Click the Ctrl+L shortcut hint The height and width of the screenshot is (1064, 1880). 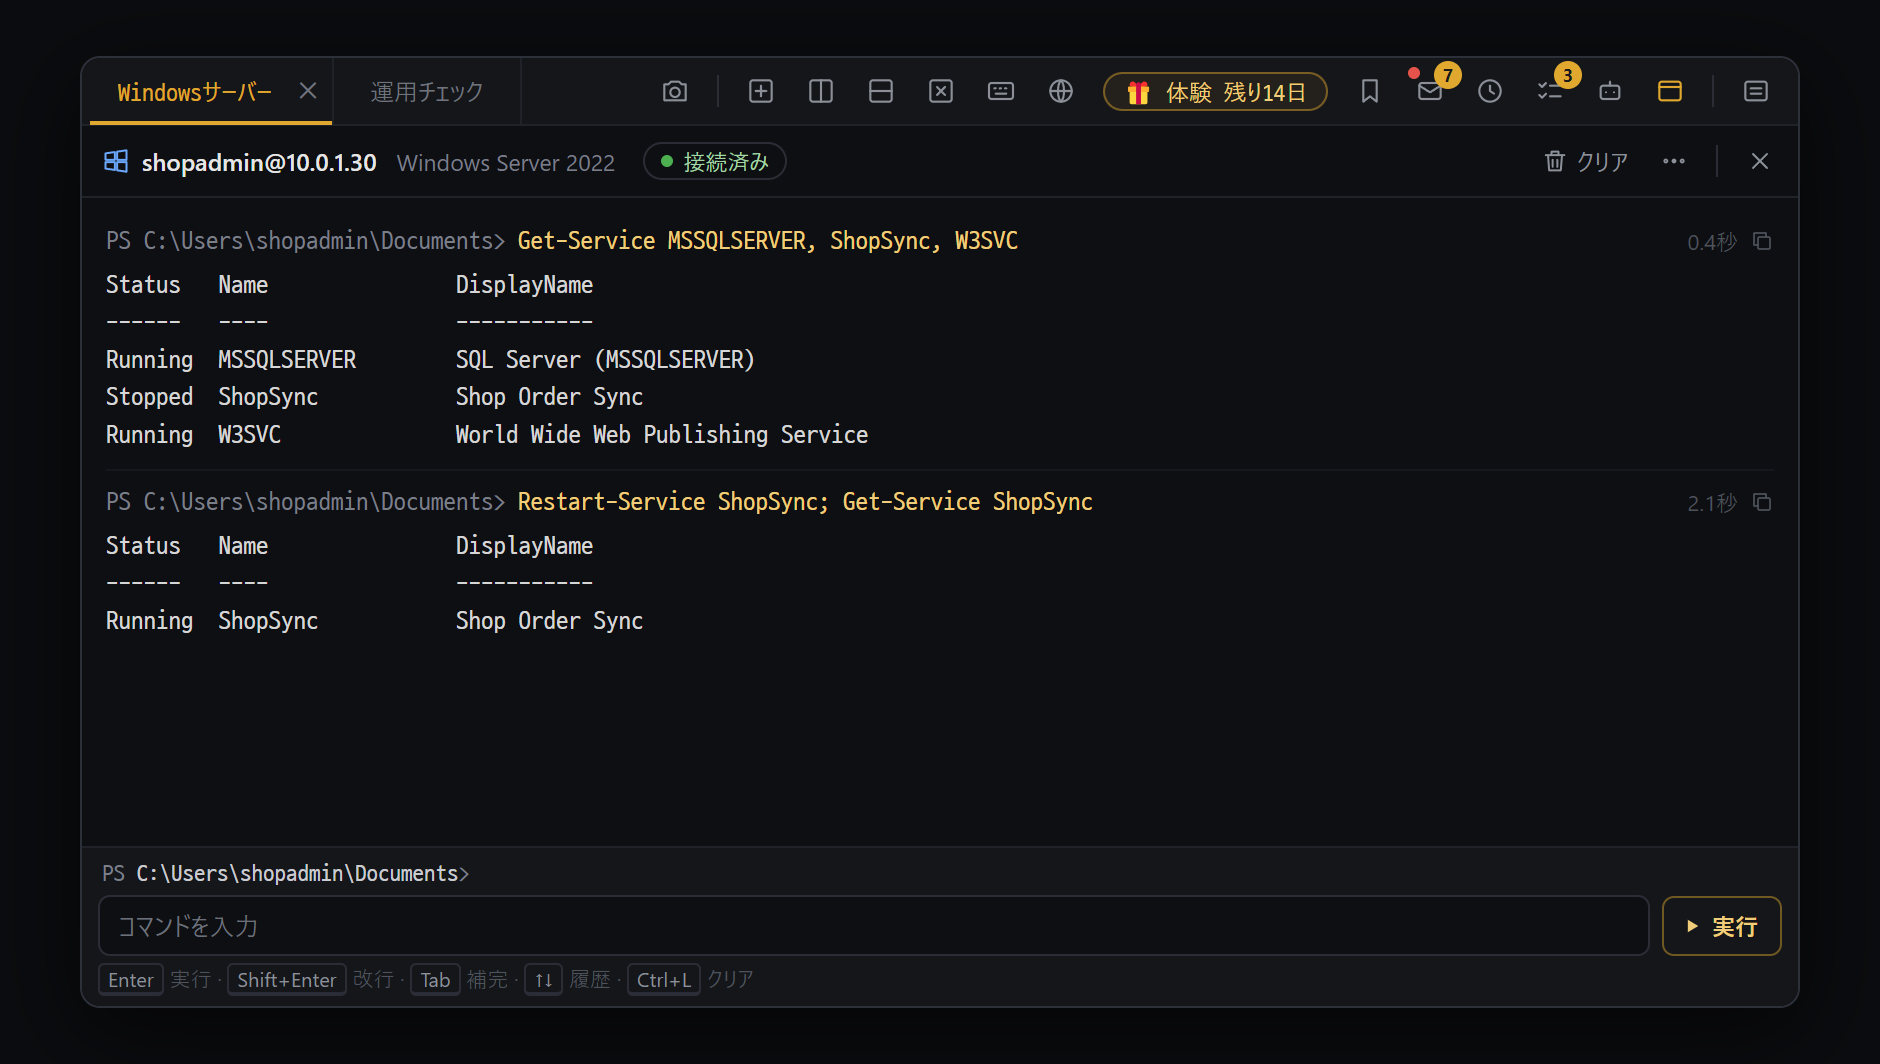664,980
